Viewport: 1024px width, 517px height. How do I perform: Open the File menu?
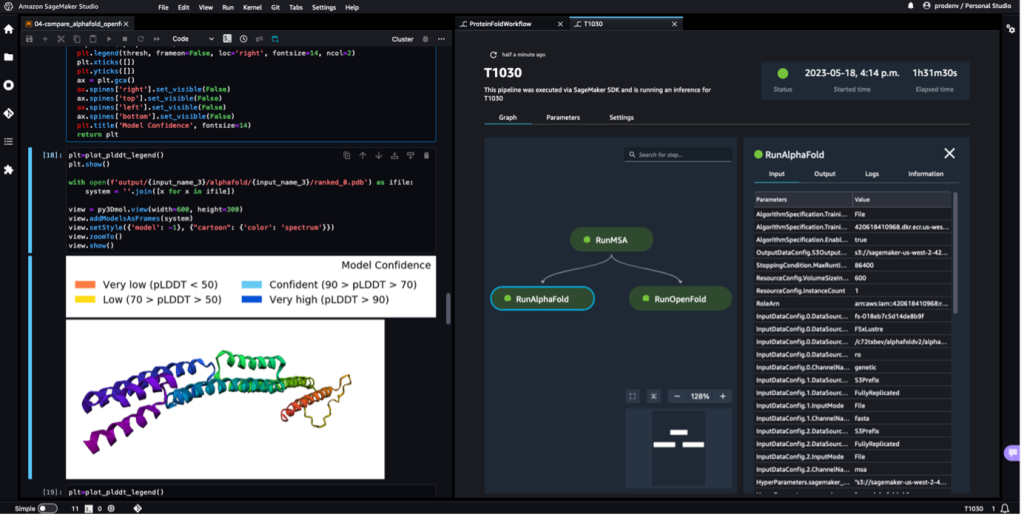163,7
